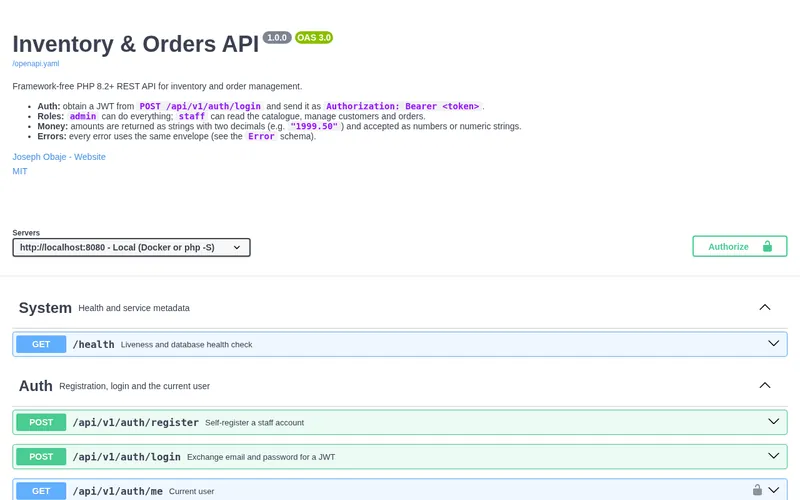This screenshot has width=800, height=500.
Task: Click 'Registration, login and the current user' description
Action: [135, 386]
